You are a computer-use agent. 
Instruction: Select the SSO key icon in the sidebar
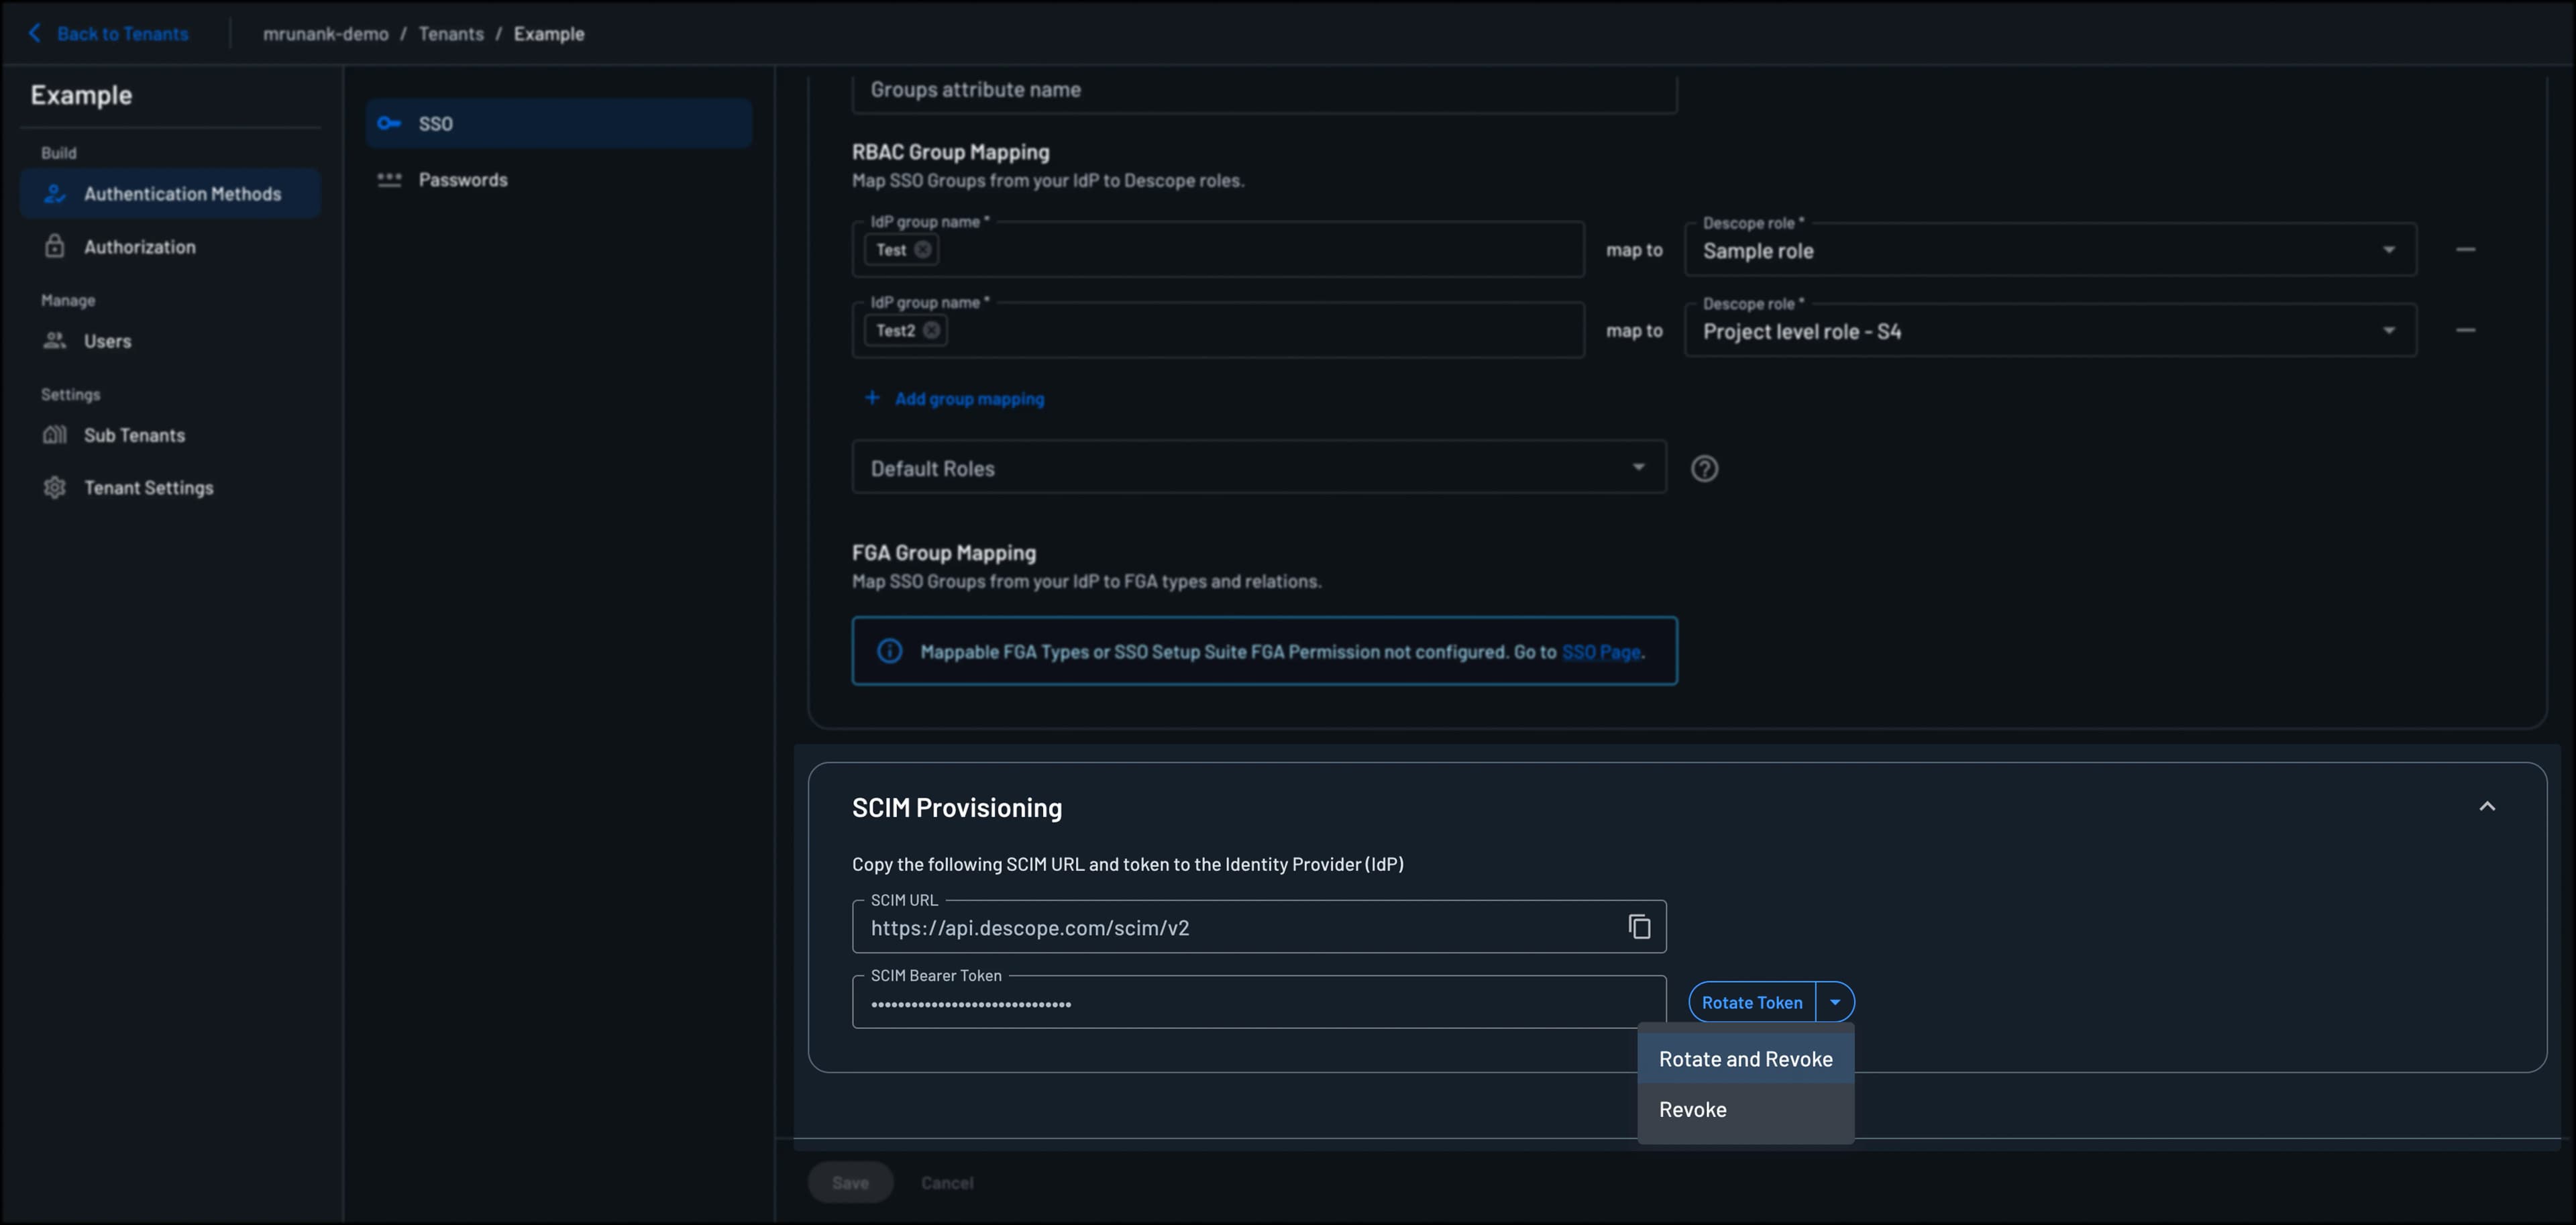pyautogui.click(x=390, y=123)
